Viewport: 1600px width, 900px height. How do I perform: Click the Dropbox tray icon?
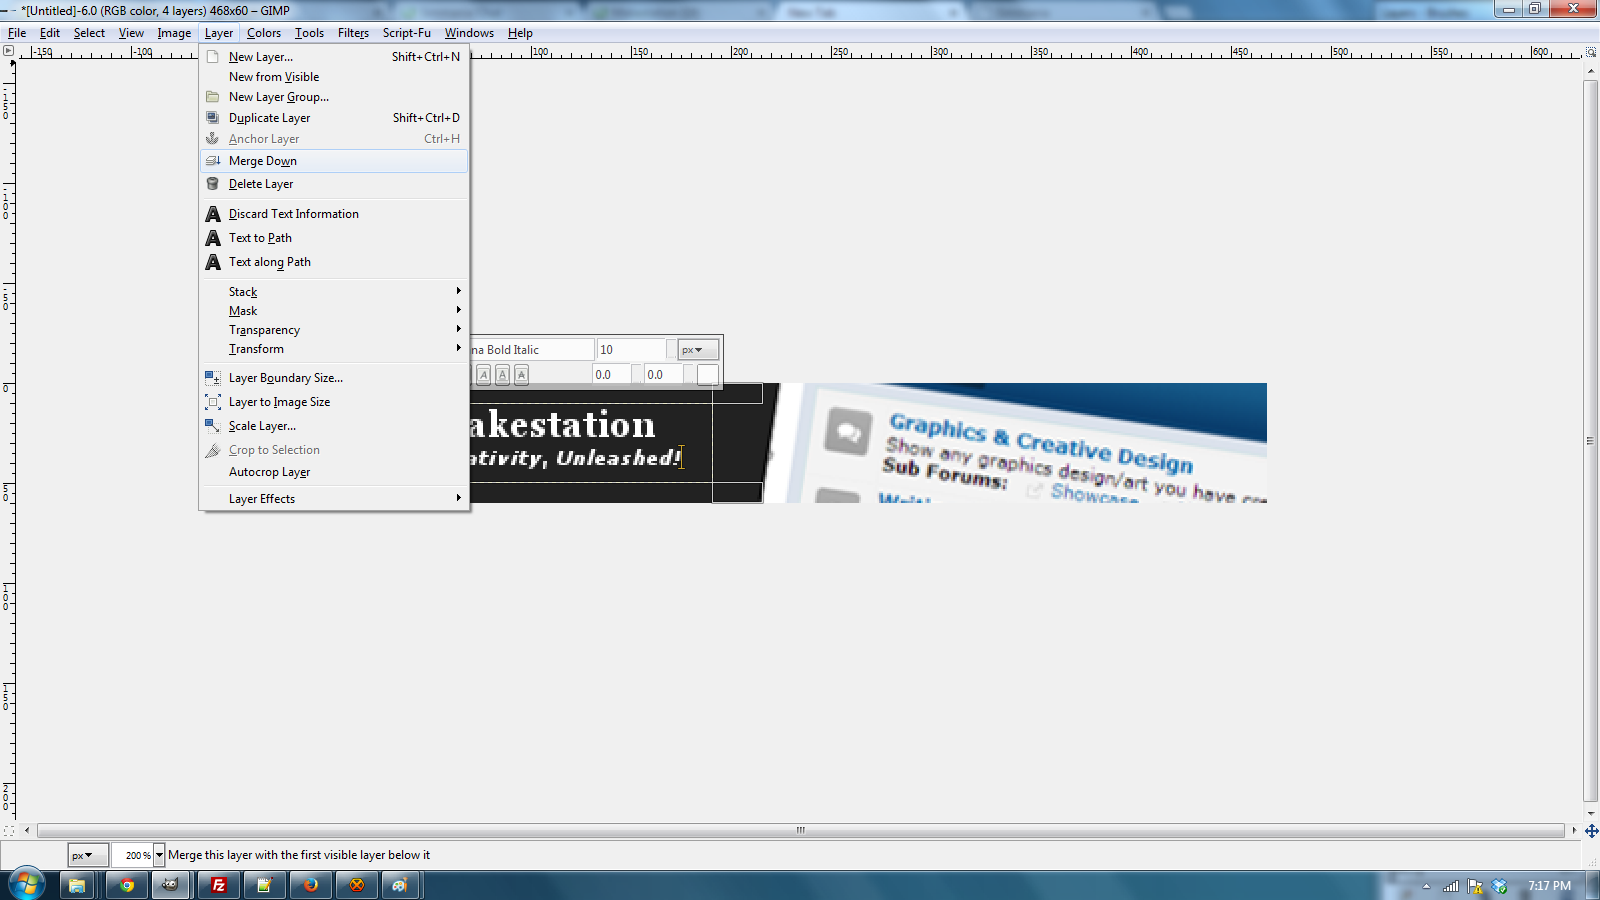(x=1499, y=886)
